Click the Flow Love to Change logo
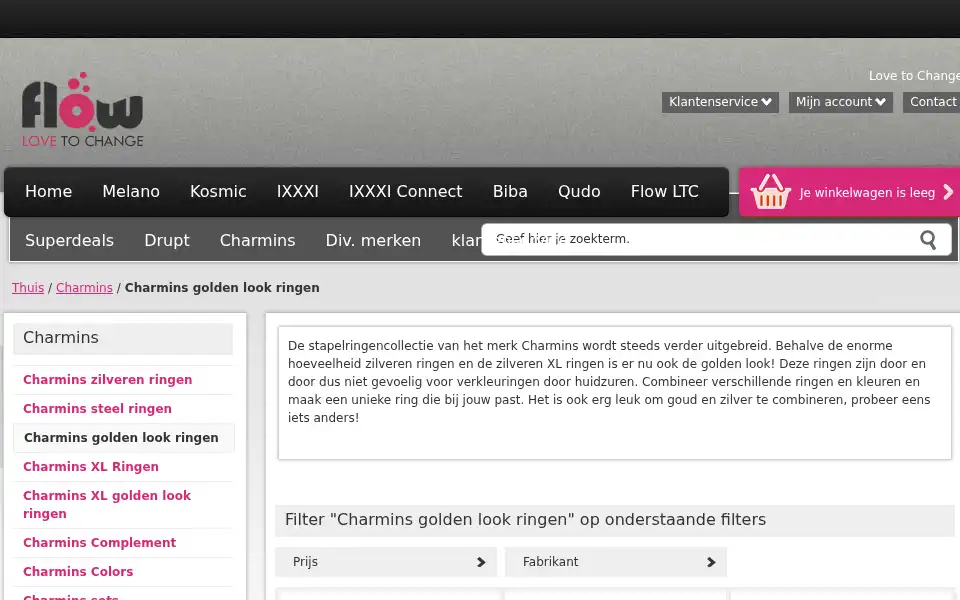Image resolution: width=960 pixels, height=600 pixels. 82,110
